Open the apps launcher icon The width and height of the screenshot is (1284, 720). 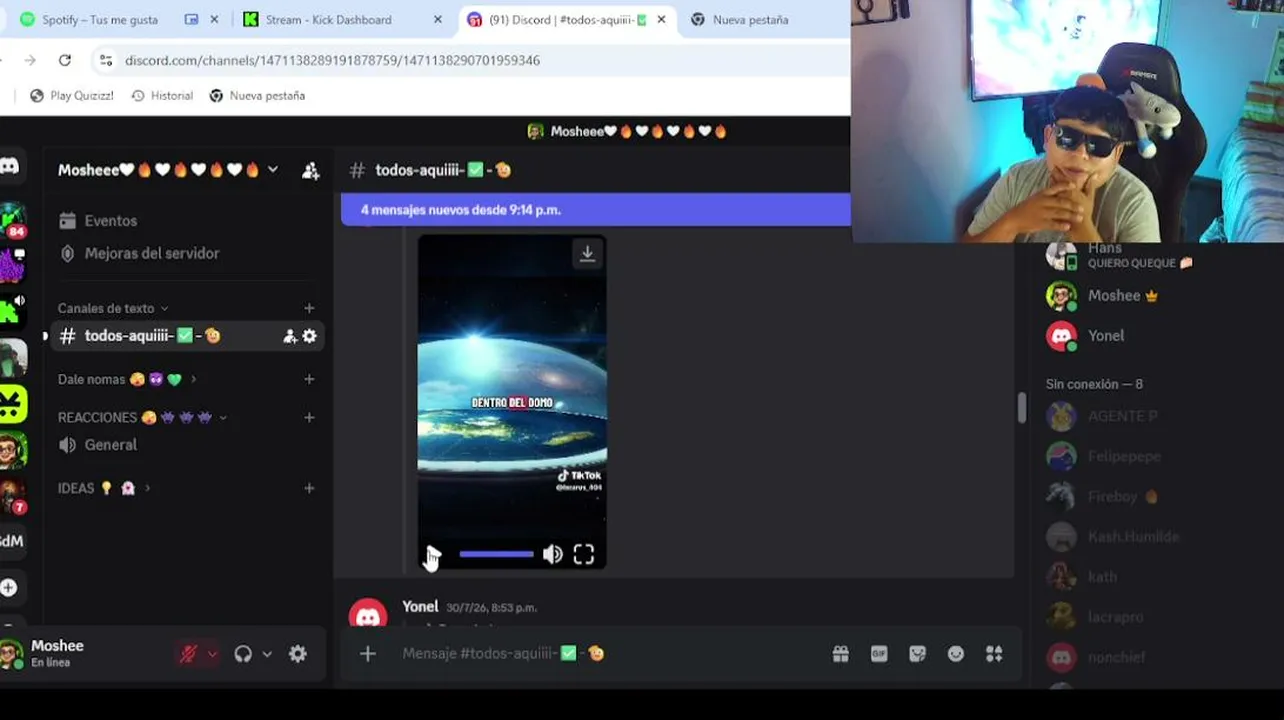[994, 654]
